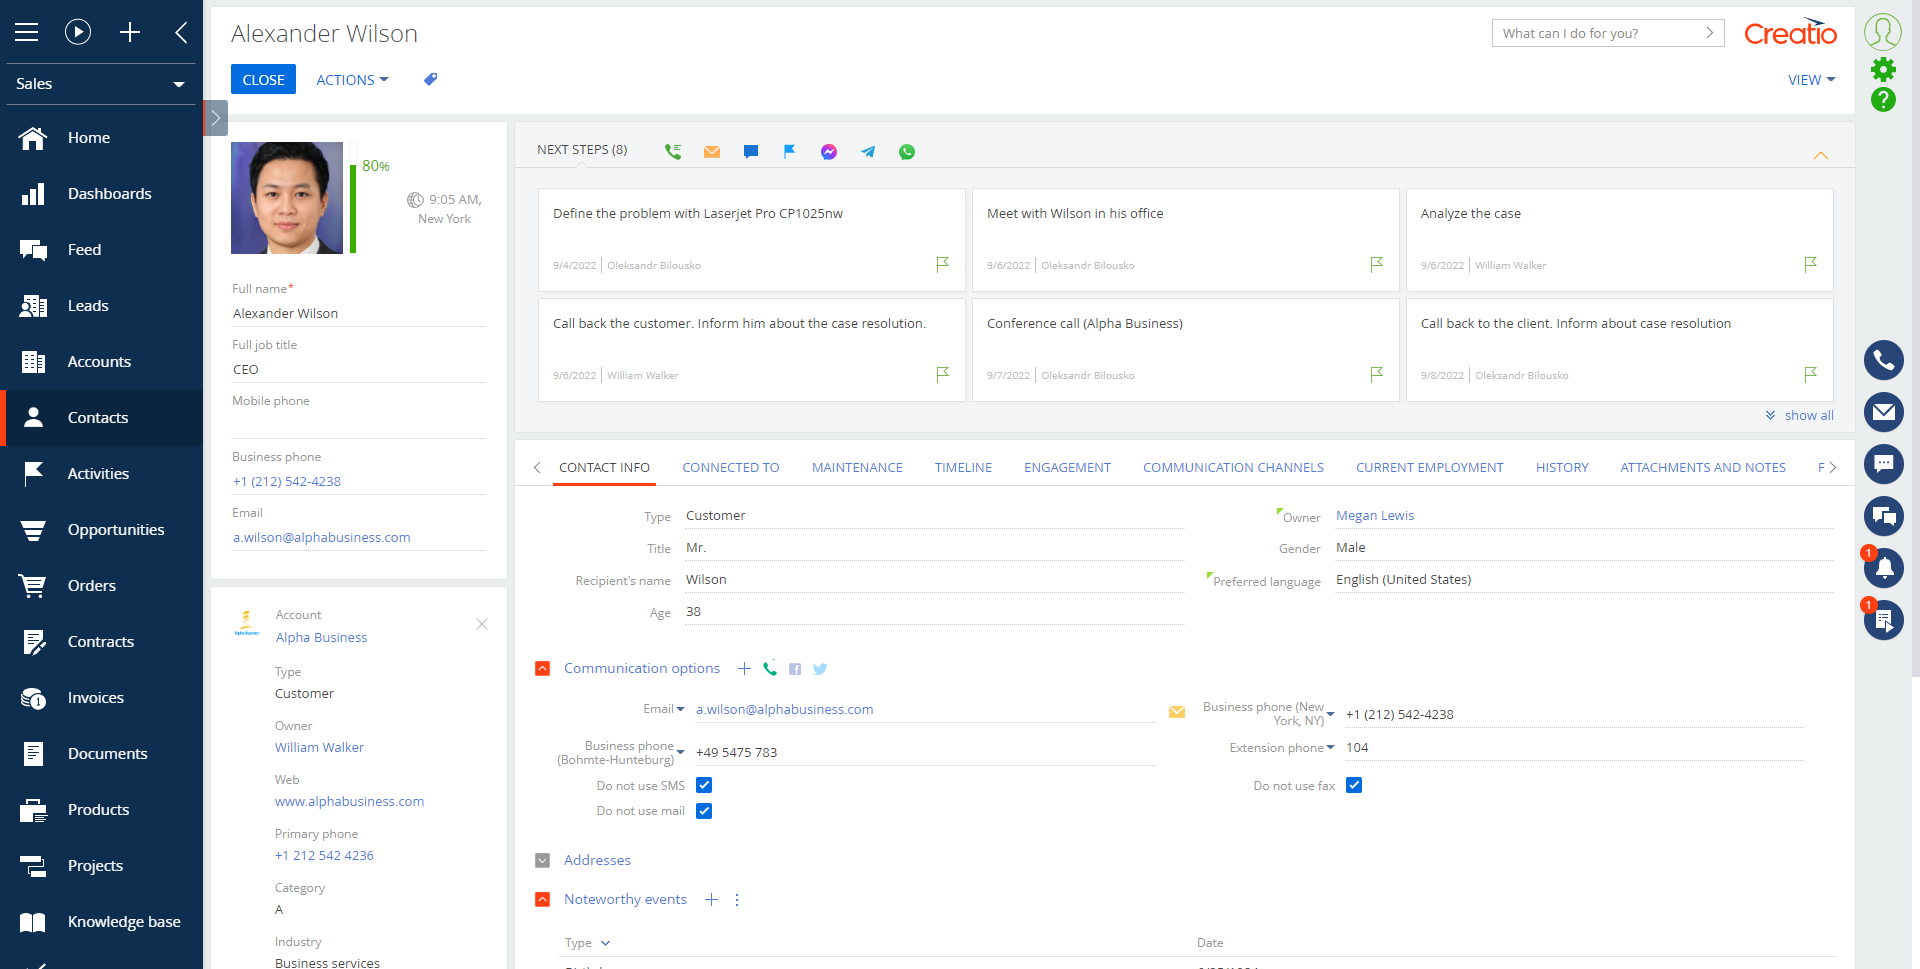
Task: Click the blue Close button
Action: click(x=263, y=80)
